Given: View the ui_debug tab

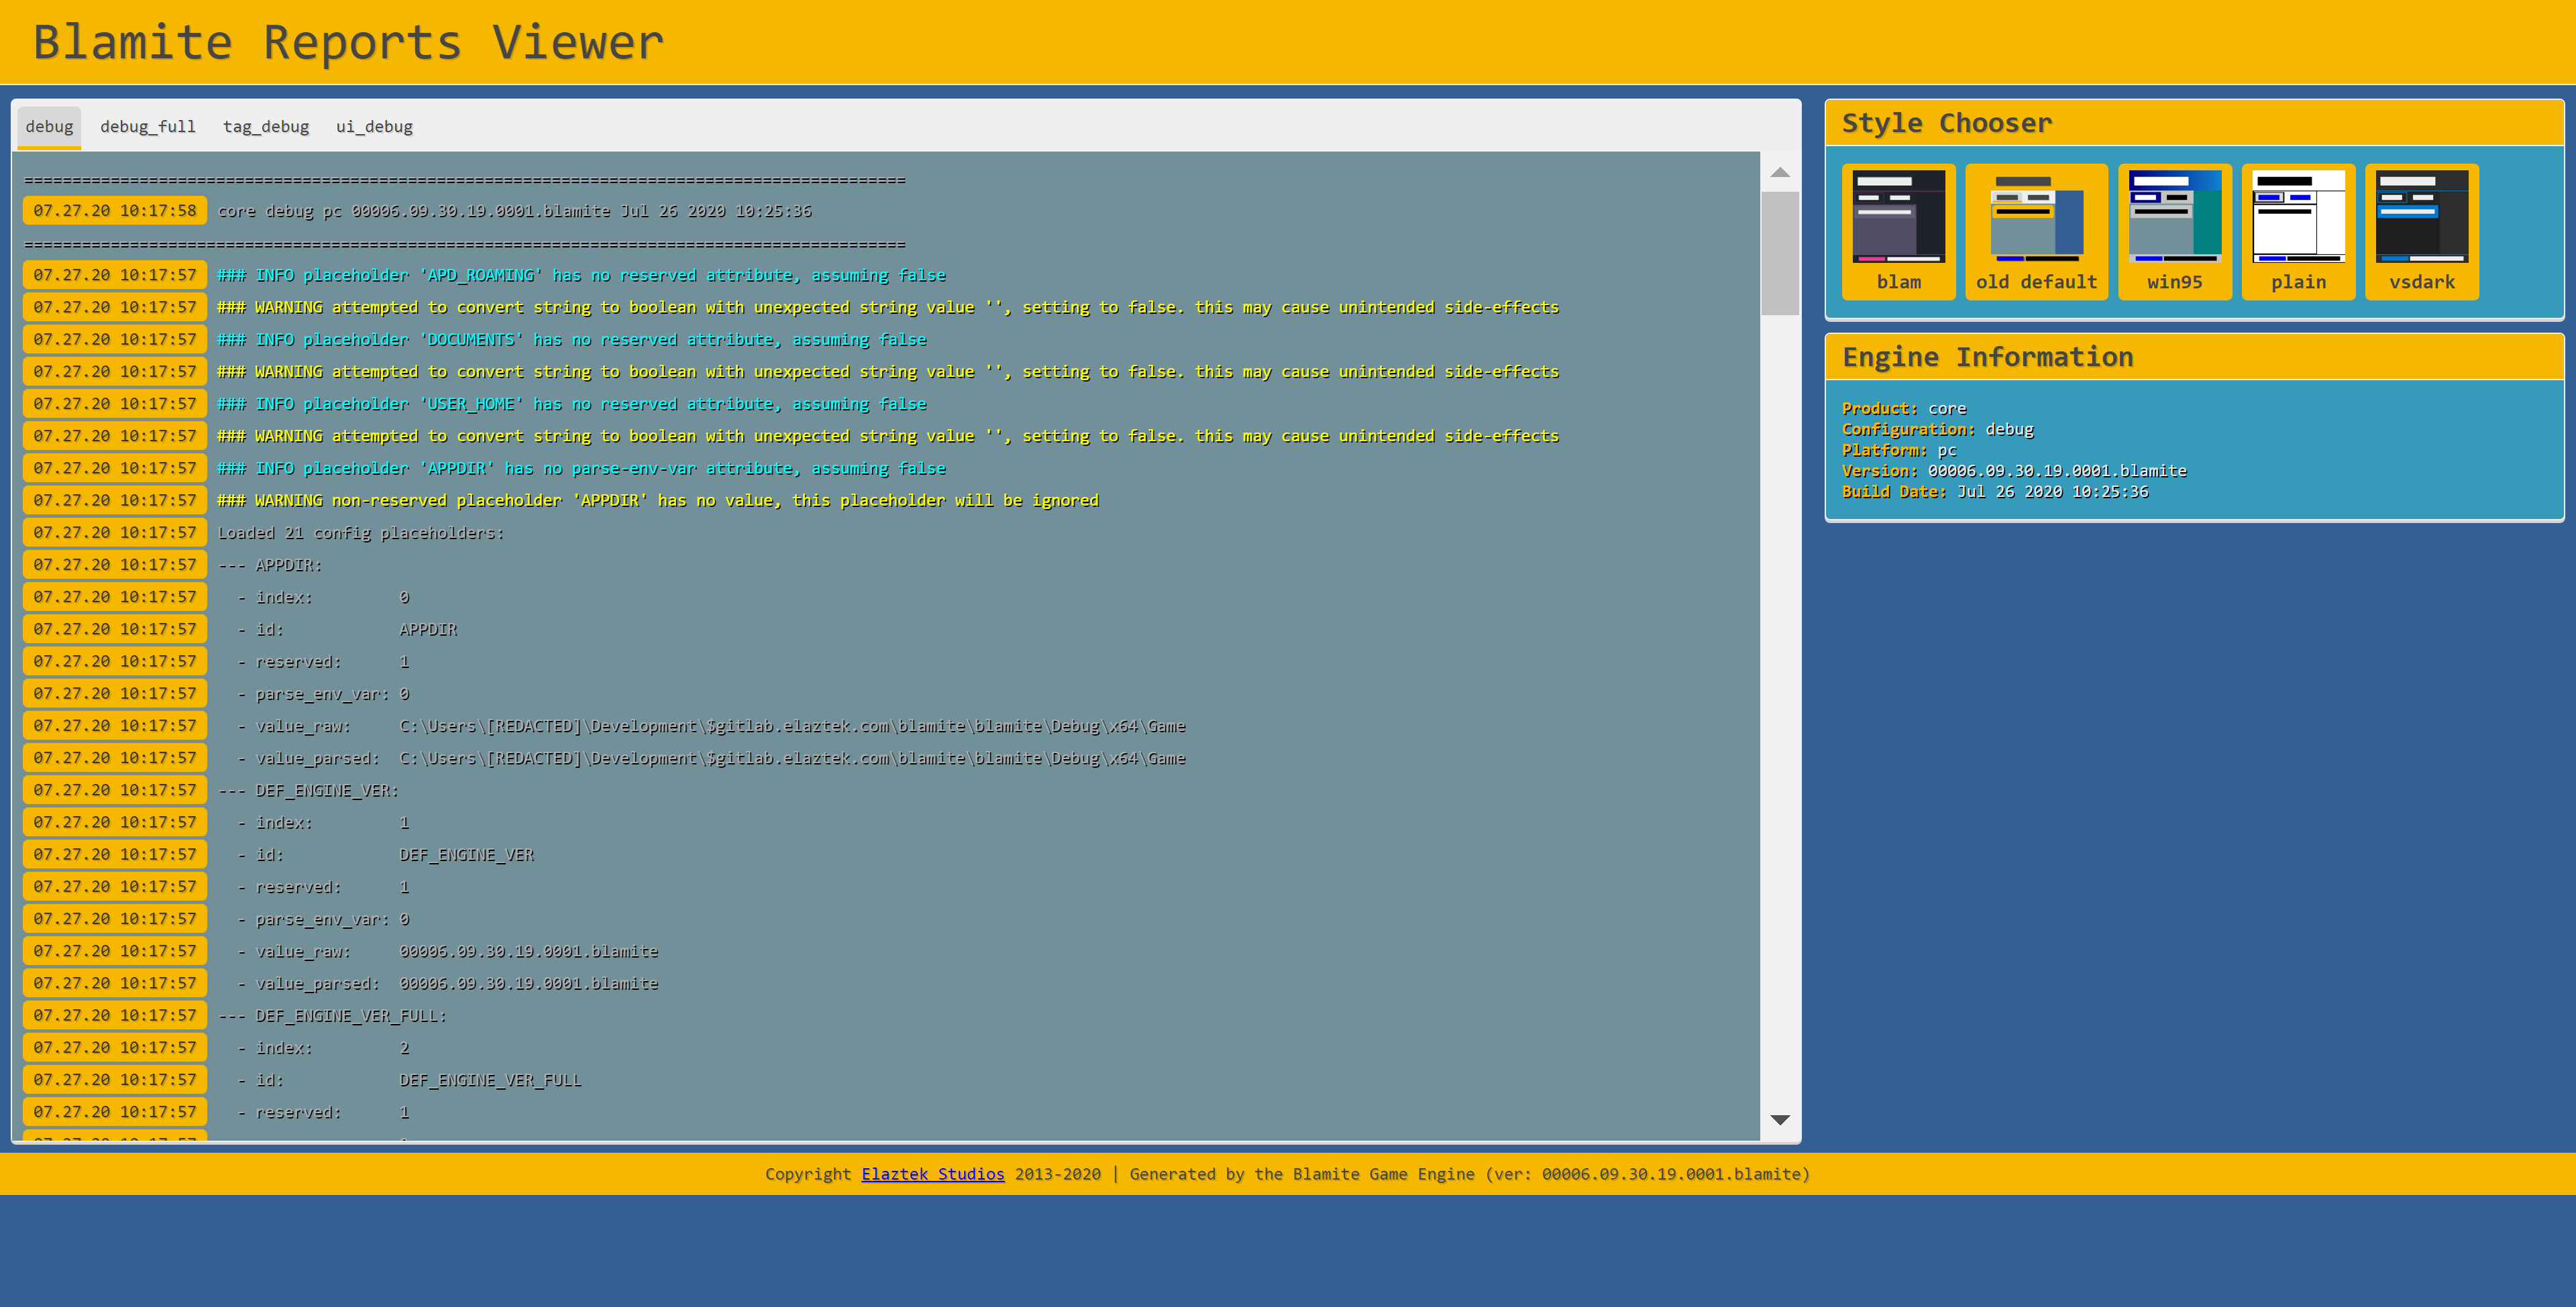Looking at the screenshot, I should tap(374, 127).
